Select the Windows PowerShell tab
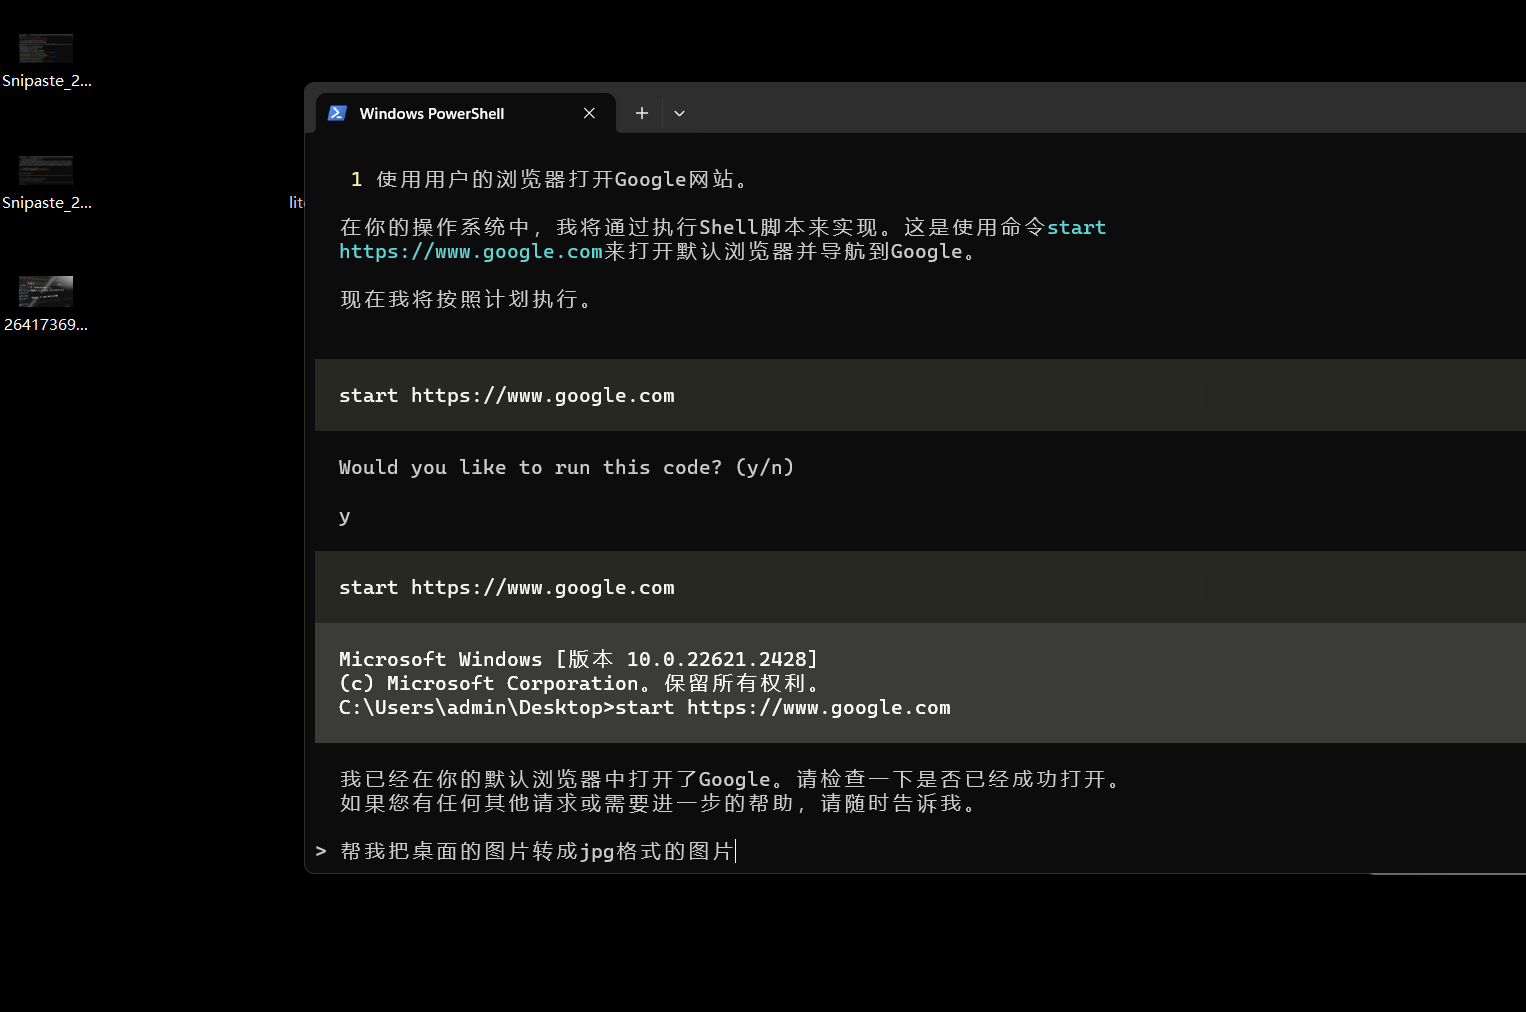This screenshot has width=1526, height=1012. click(x=465, y=113)
